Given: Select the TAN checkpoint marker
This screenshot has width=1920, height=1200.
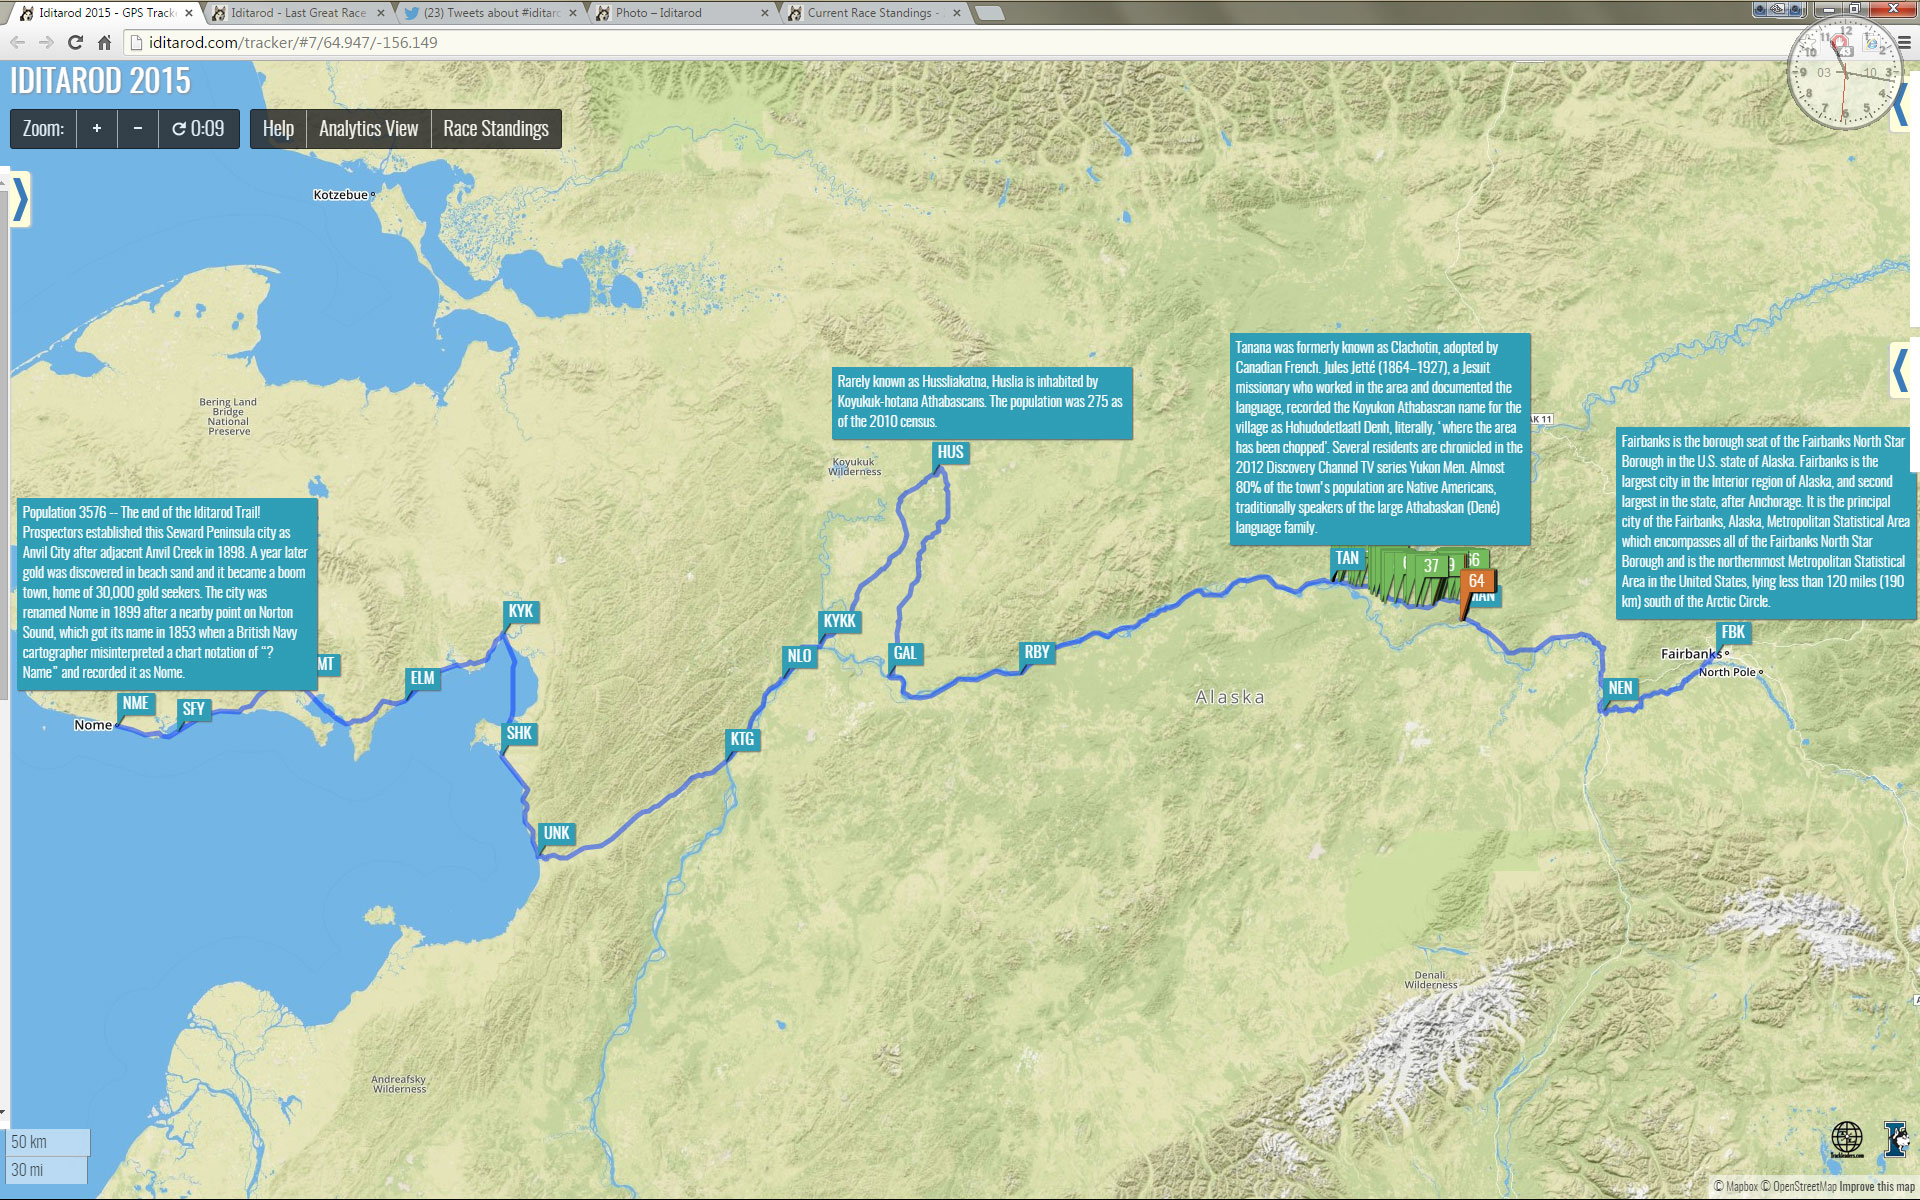Looking at the screenshot, I should (1347, 558).
